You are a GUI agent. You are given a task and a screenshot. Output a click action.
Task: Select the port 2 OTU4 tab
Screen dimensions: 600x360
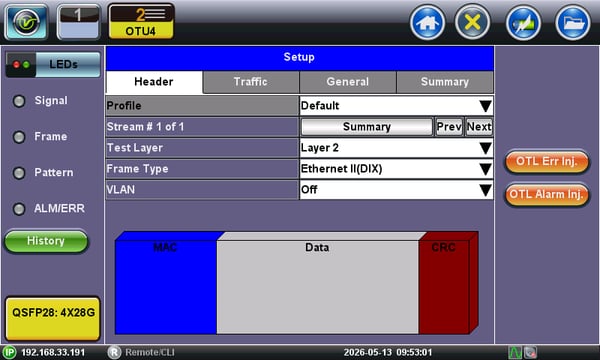141,21
